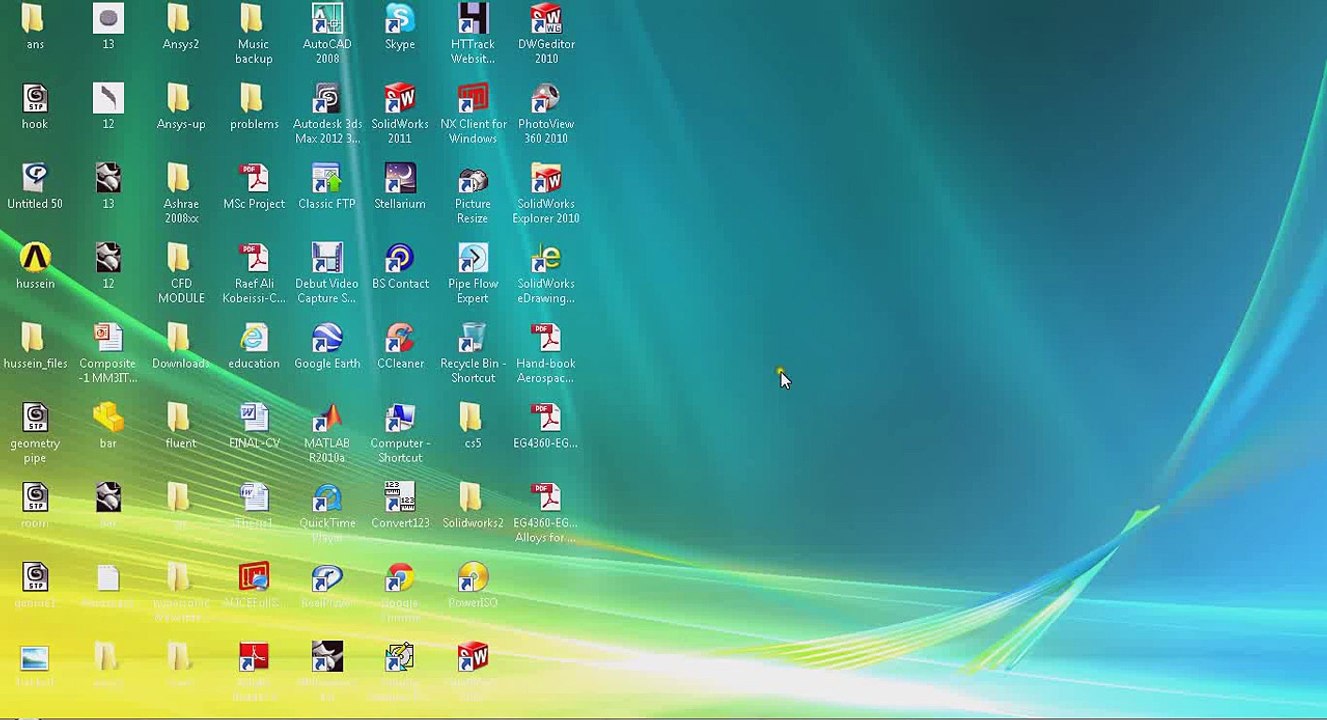Open the CFD MODULE folder
Screen dimensions: 1327x720
click(181, 259)
